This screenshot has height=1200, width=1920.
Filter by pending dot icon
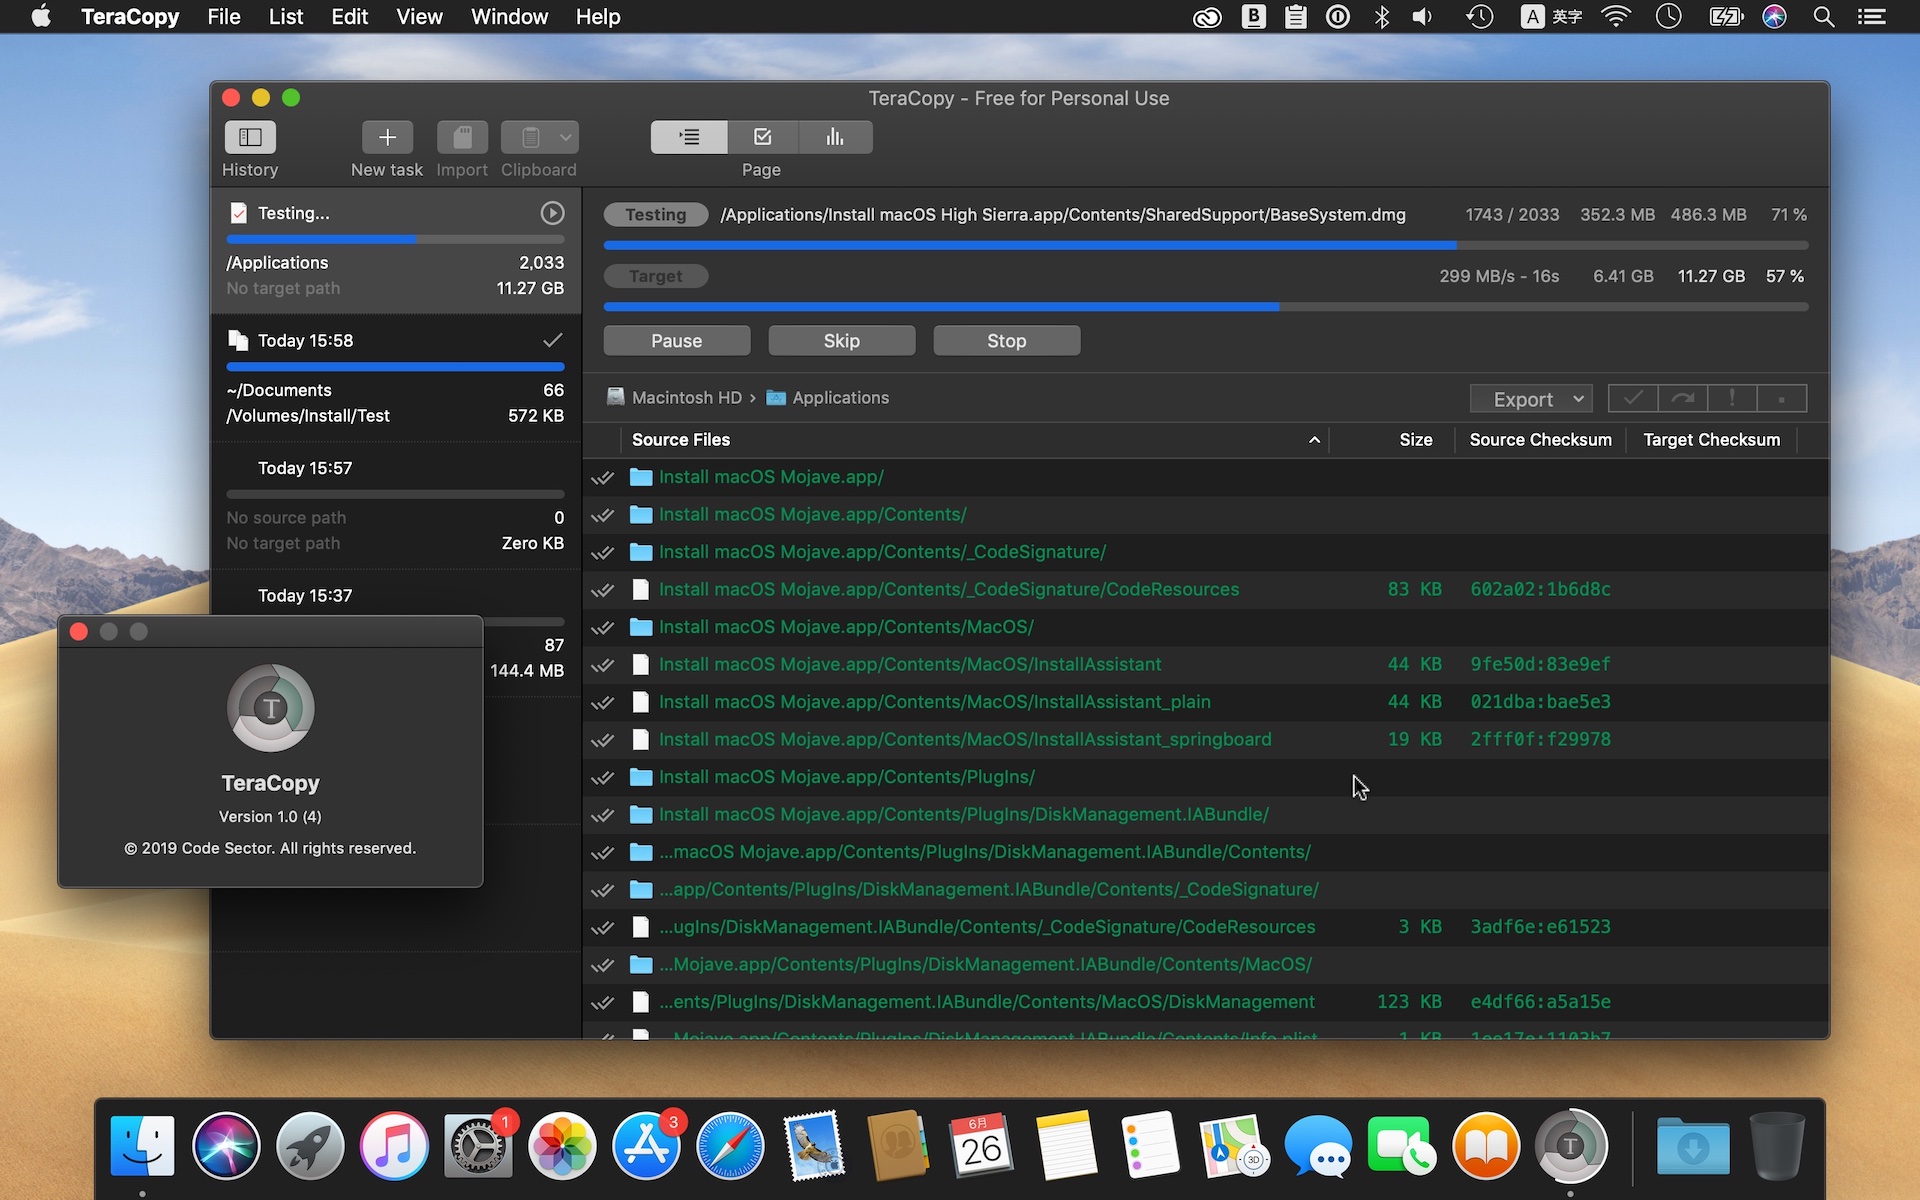point(1781,399)
